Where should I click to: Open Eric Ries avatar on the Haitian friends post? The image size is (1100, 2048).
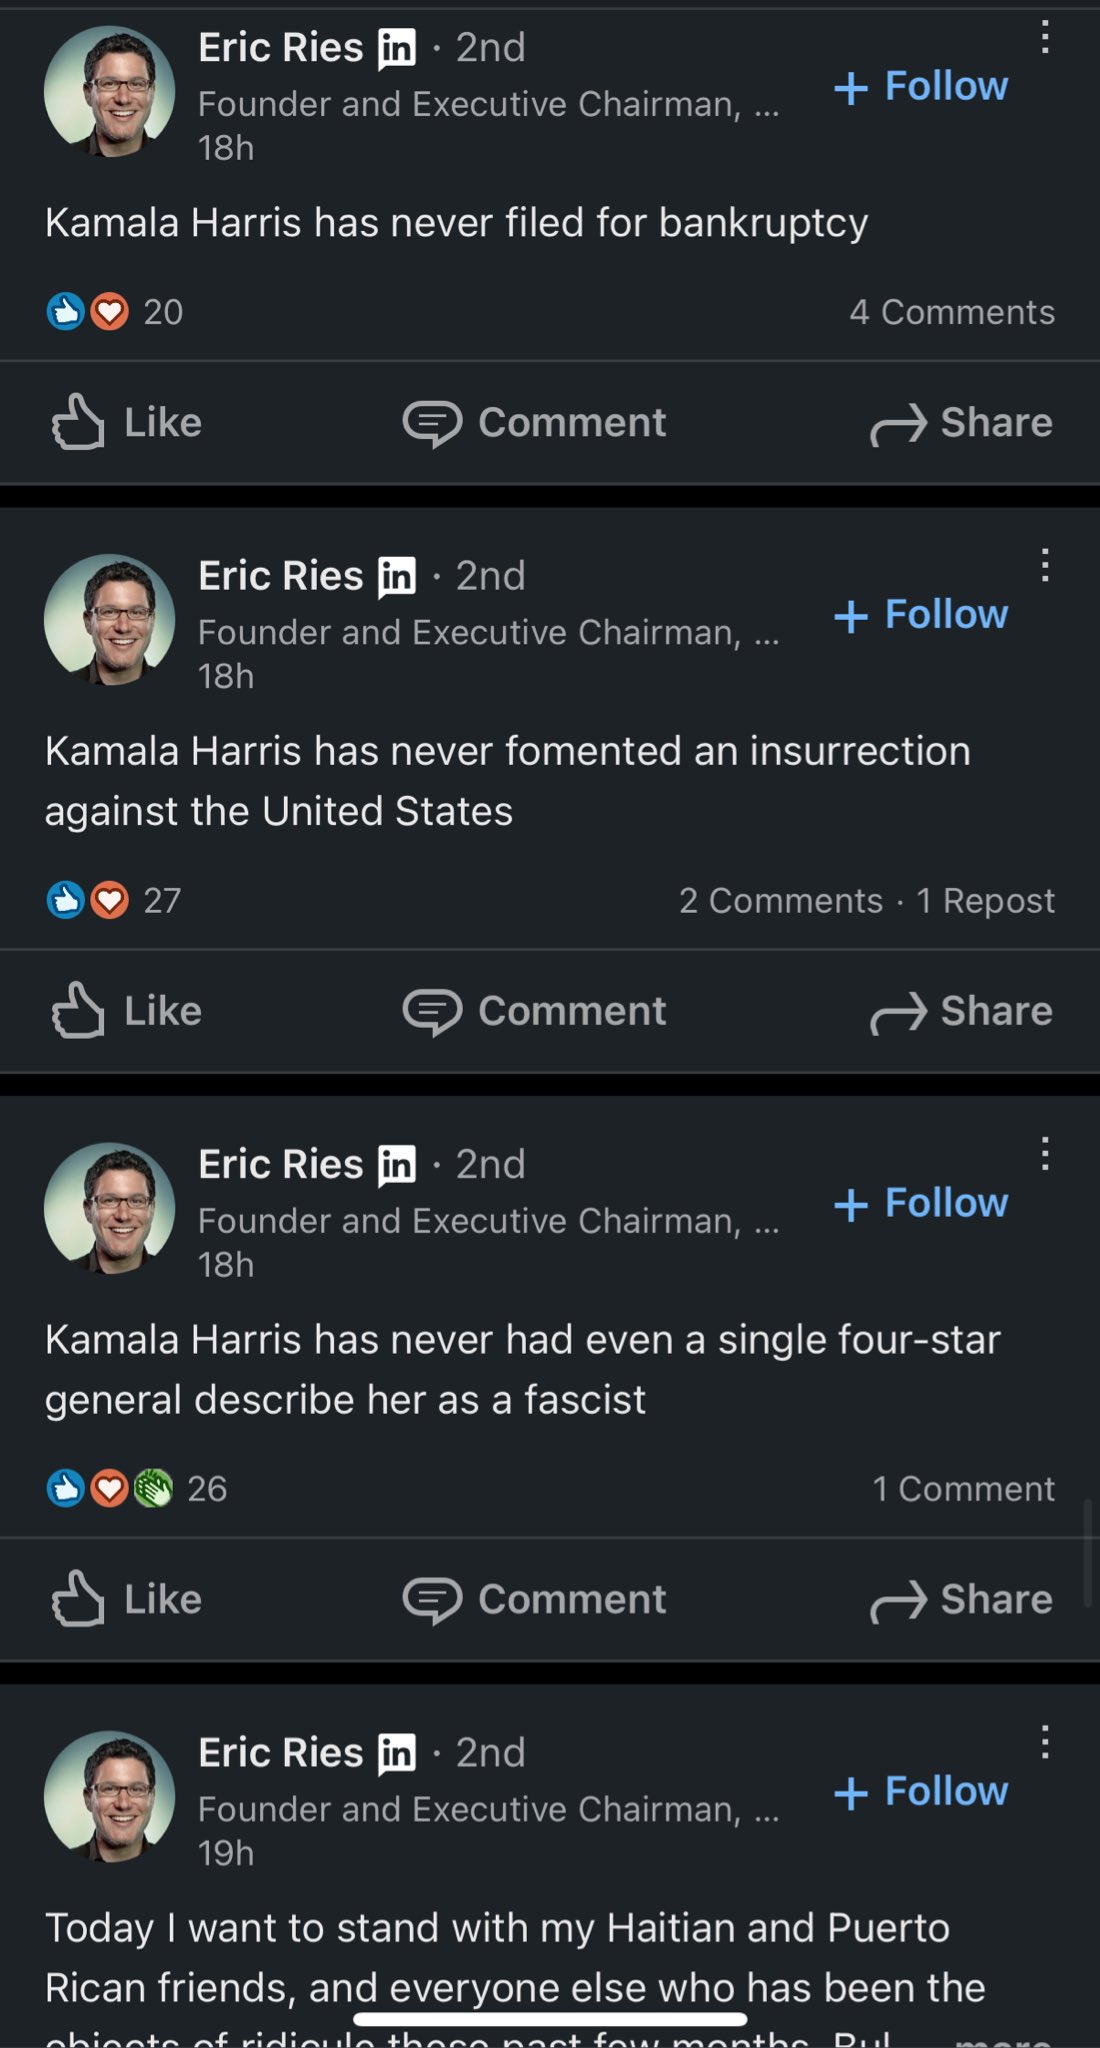point(109,1796)
